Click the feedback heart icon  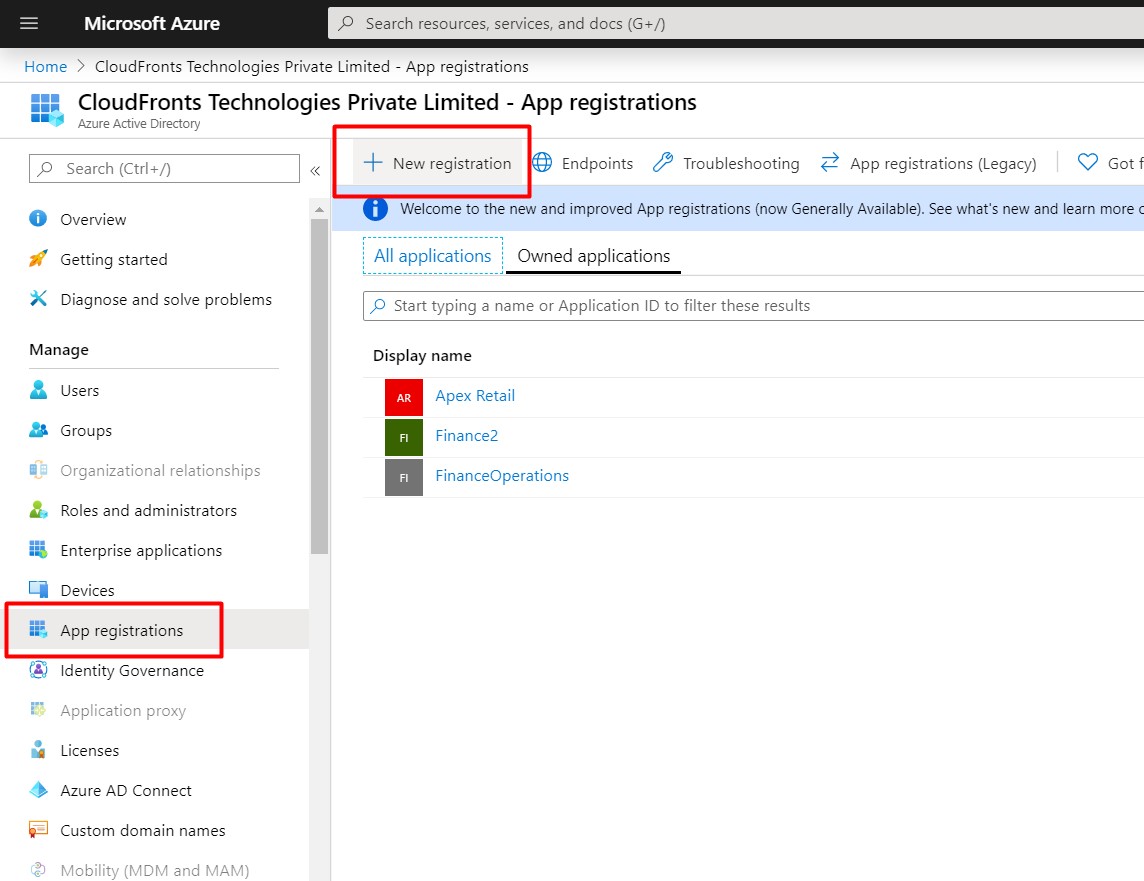coord(1087,163)
